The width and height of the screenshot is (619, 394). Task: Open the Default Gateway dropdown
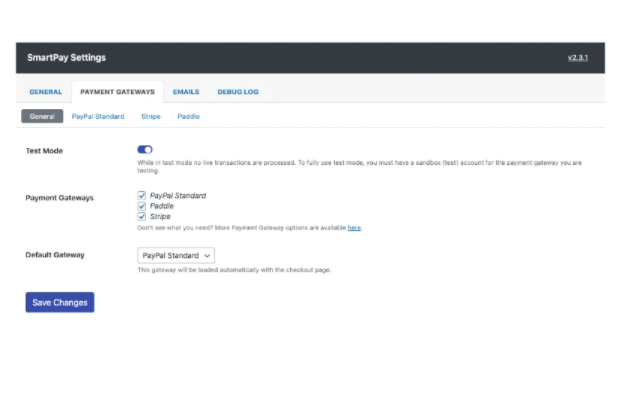point(176,255)
